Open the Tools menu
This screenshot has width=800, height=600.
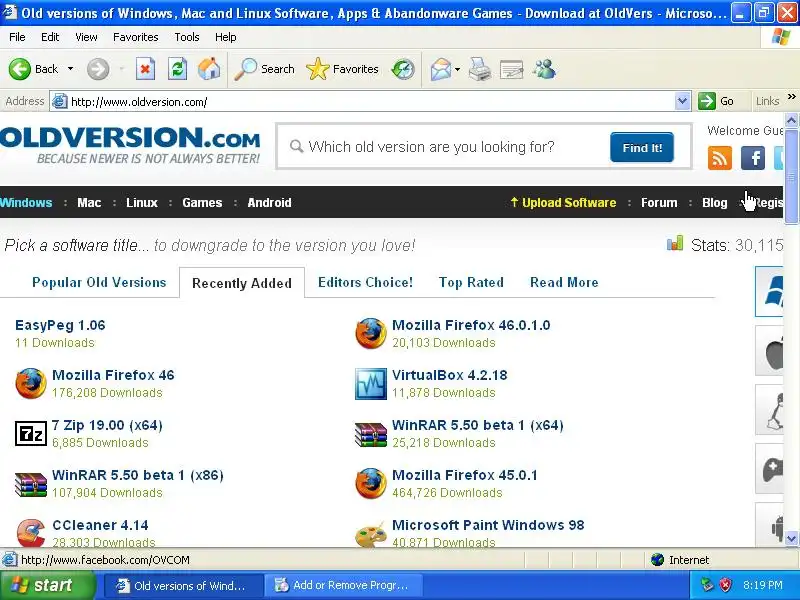coord(187,37)
